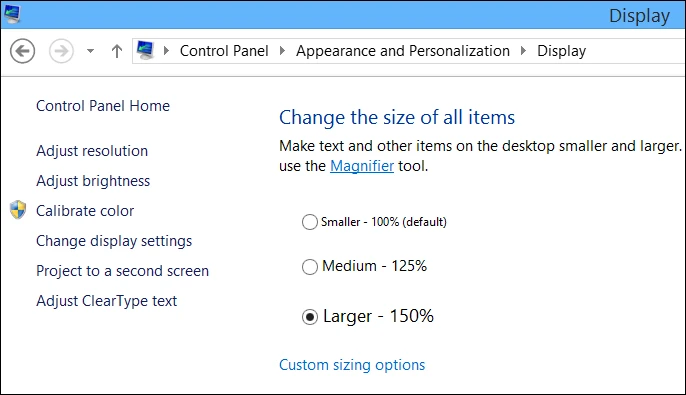
Task: Open Control Panel breadcrumb
Action: point(224,51)
